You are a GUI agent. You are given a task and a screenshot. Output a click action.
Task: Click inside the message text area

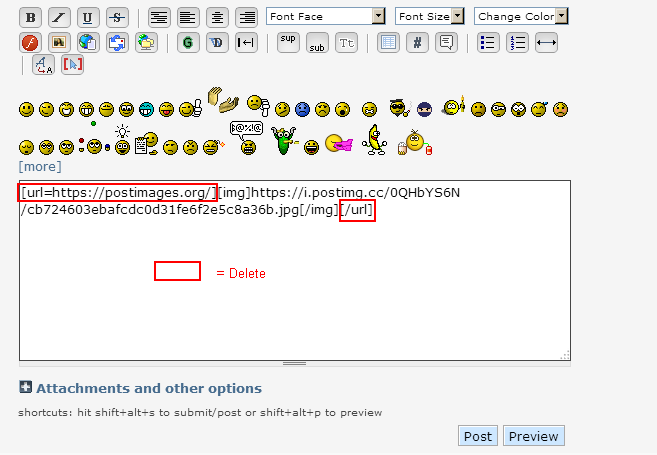[295, 271]
